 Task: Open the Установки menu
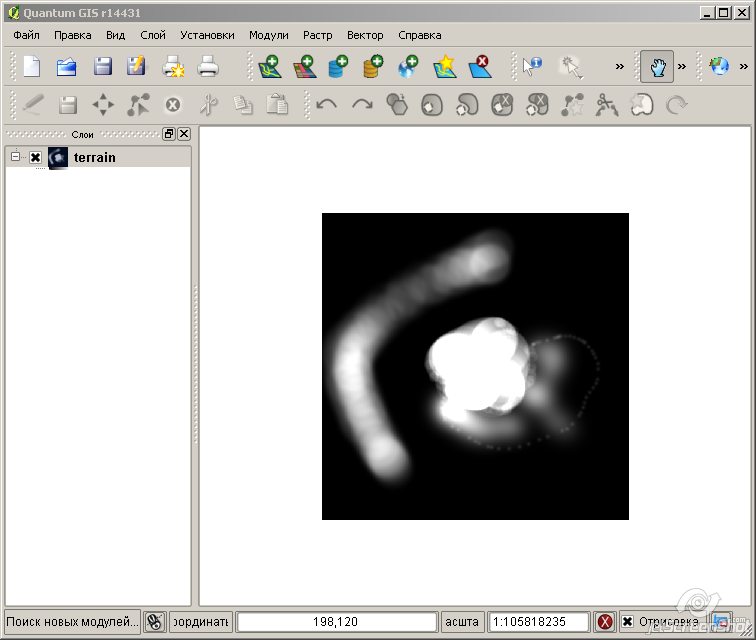[207, 35]
